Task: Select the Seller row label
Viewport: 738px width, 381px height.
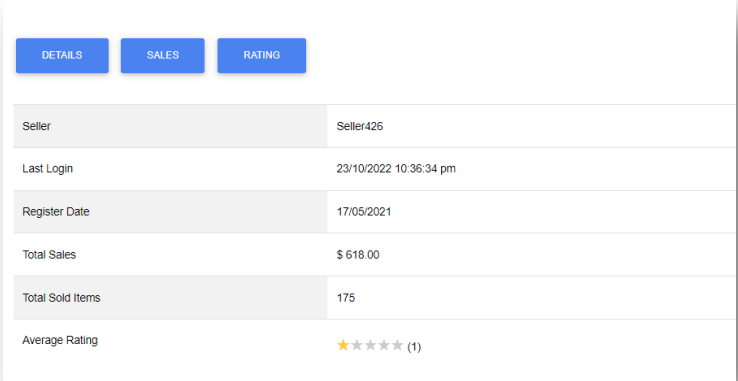Action: tap(37, 126)
